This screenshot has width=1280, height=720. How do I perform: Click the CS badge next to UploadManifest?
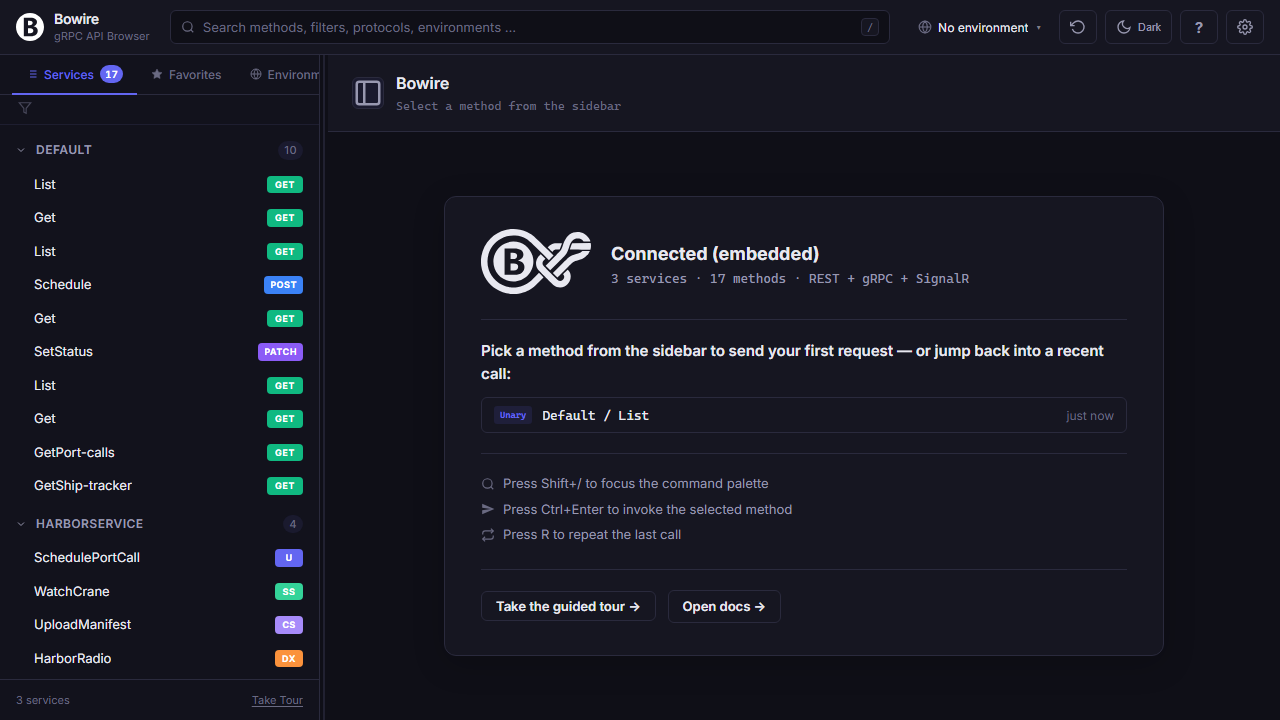point(289,625)
